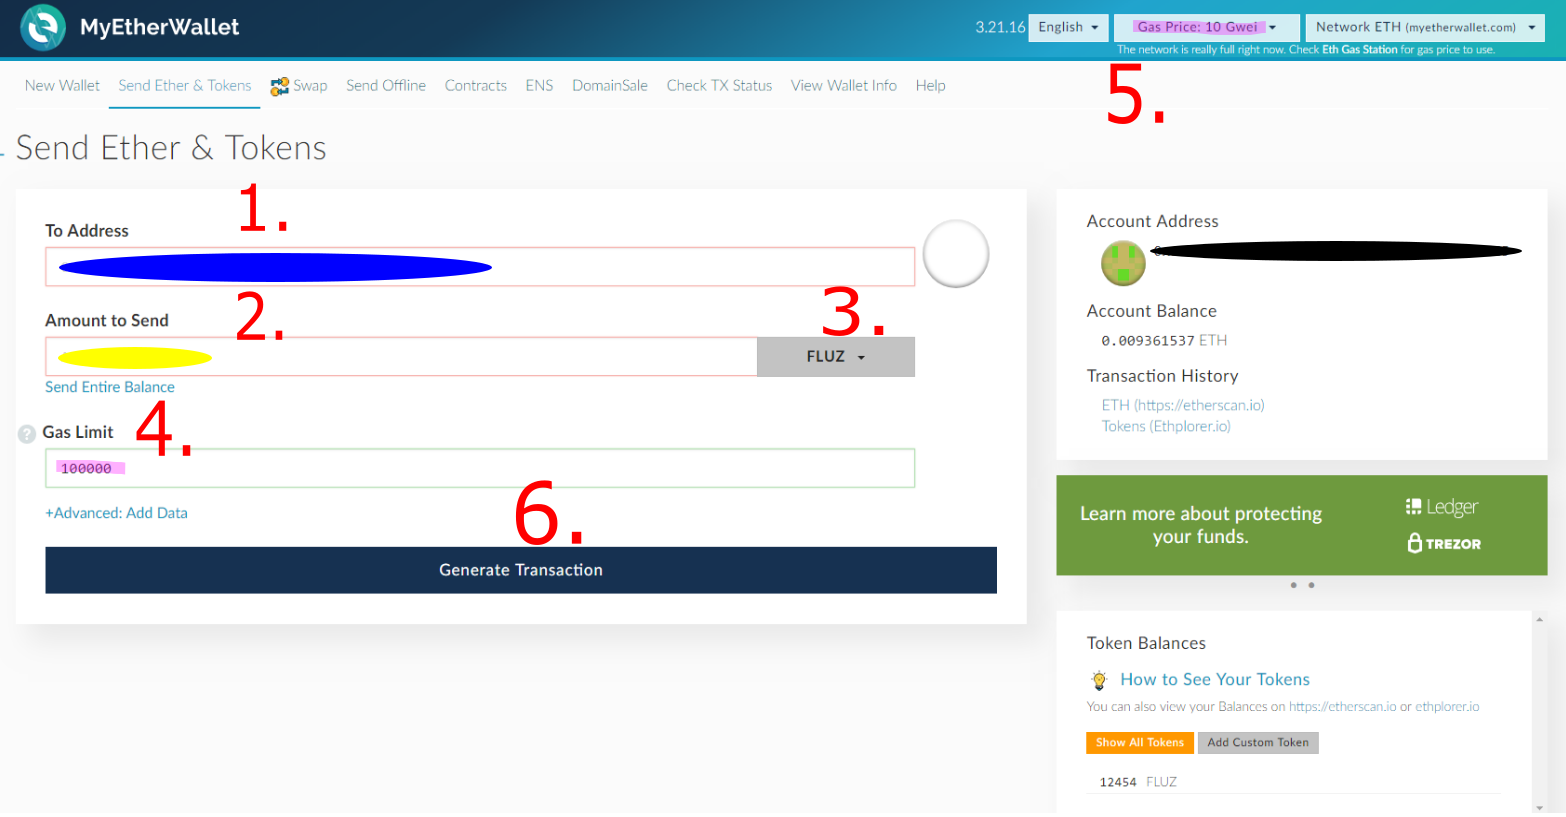This screenshot has height=817, width=1566.
Task: Click the Token Balances scrollbar up arrow
Action: (1539, 620)
